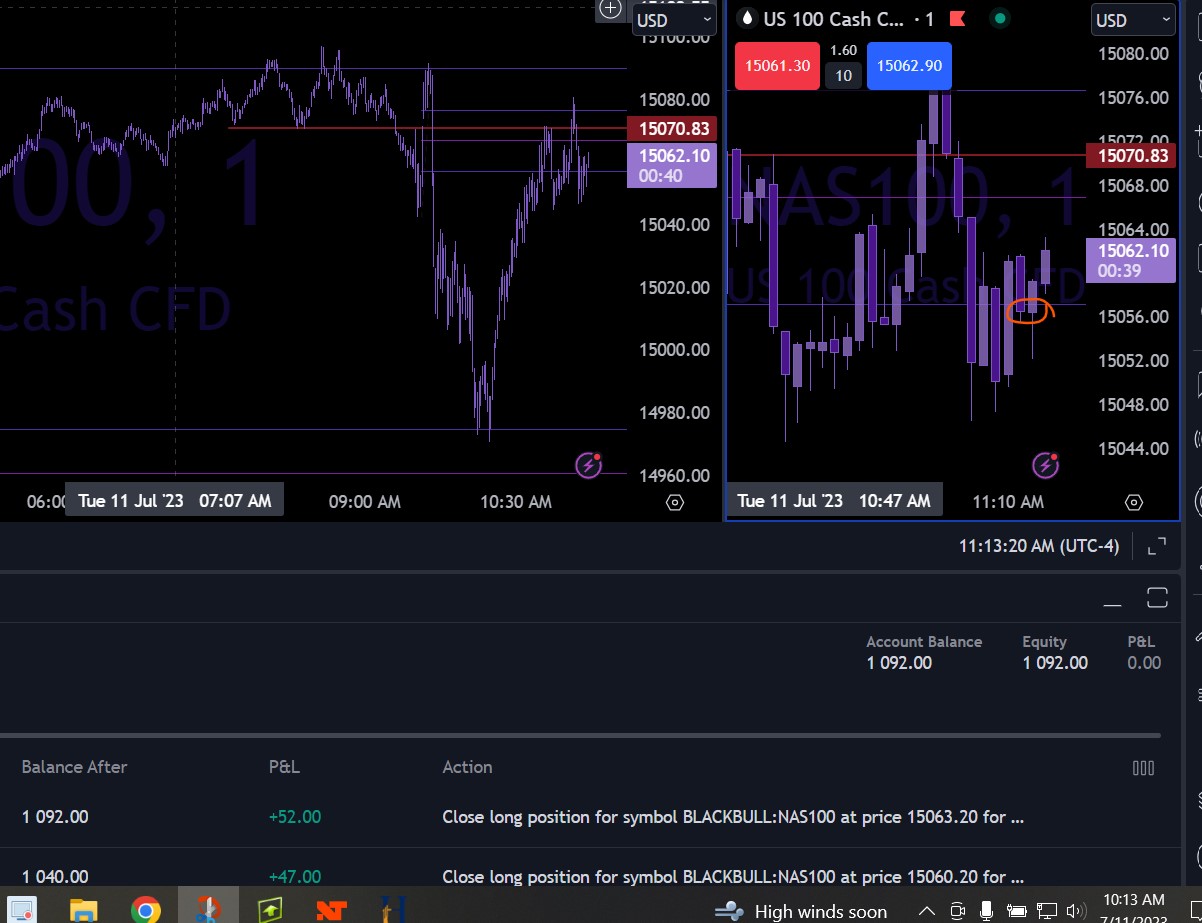Click the 11:13:20 AM (UTC-4) timezone selector
This screenshot has height=923, width=1202.
pos(1040,546)
